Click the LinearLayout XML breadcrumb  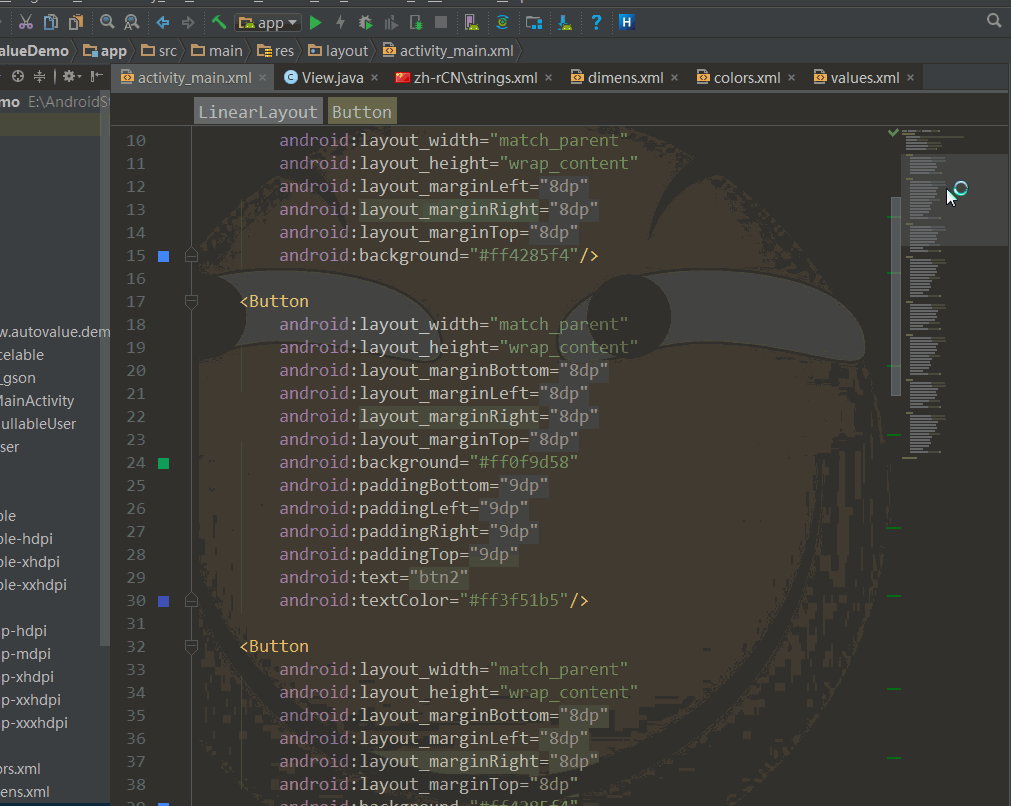258,112
